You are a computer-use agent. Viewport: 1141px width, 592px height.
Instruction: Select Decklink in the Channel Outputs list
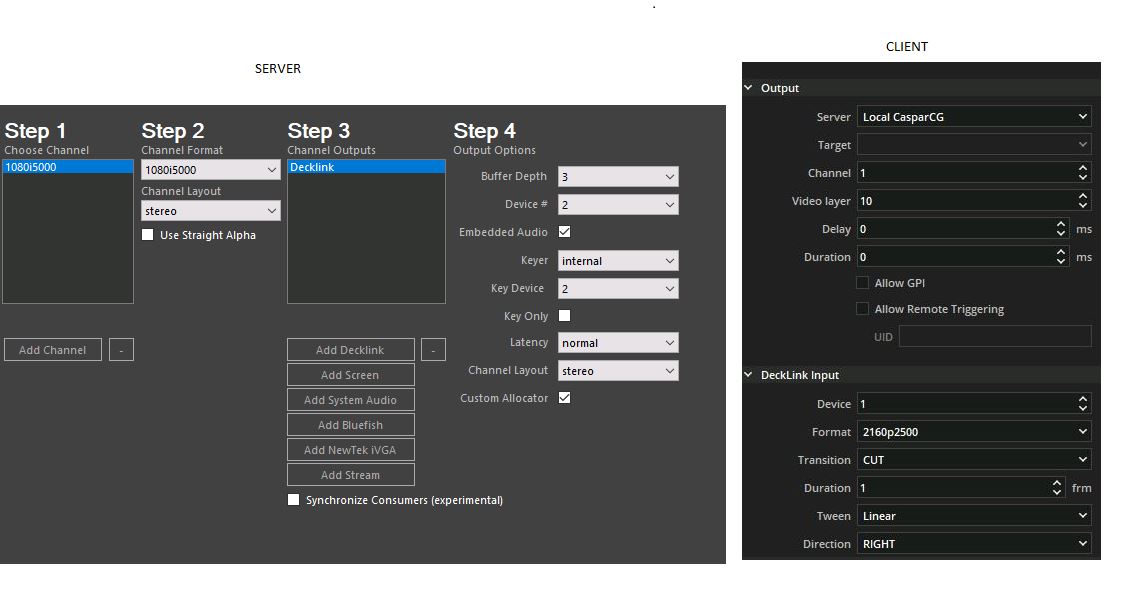(x=366, y=167)
